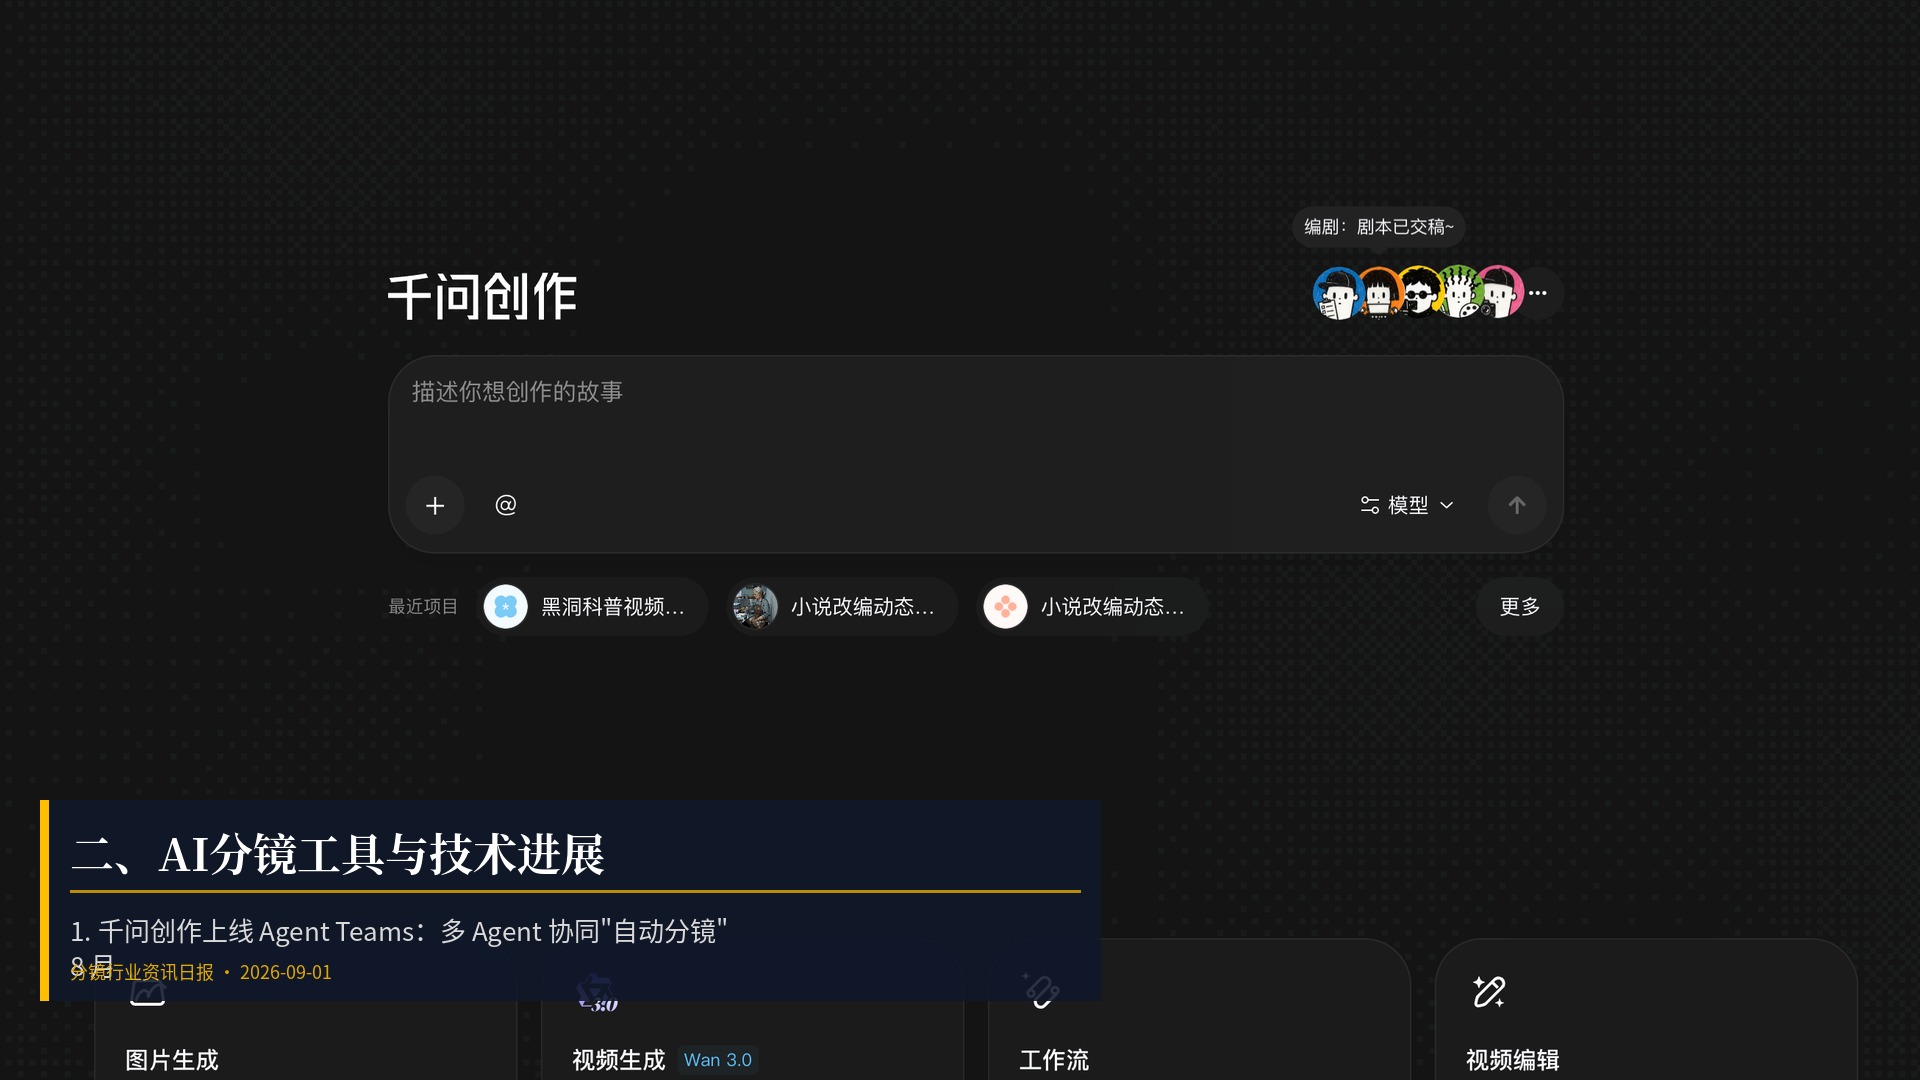Screen dimensions: 1920x1080
Task: Click the plus add-attachment button
Action: coord(435,506)
